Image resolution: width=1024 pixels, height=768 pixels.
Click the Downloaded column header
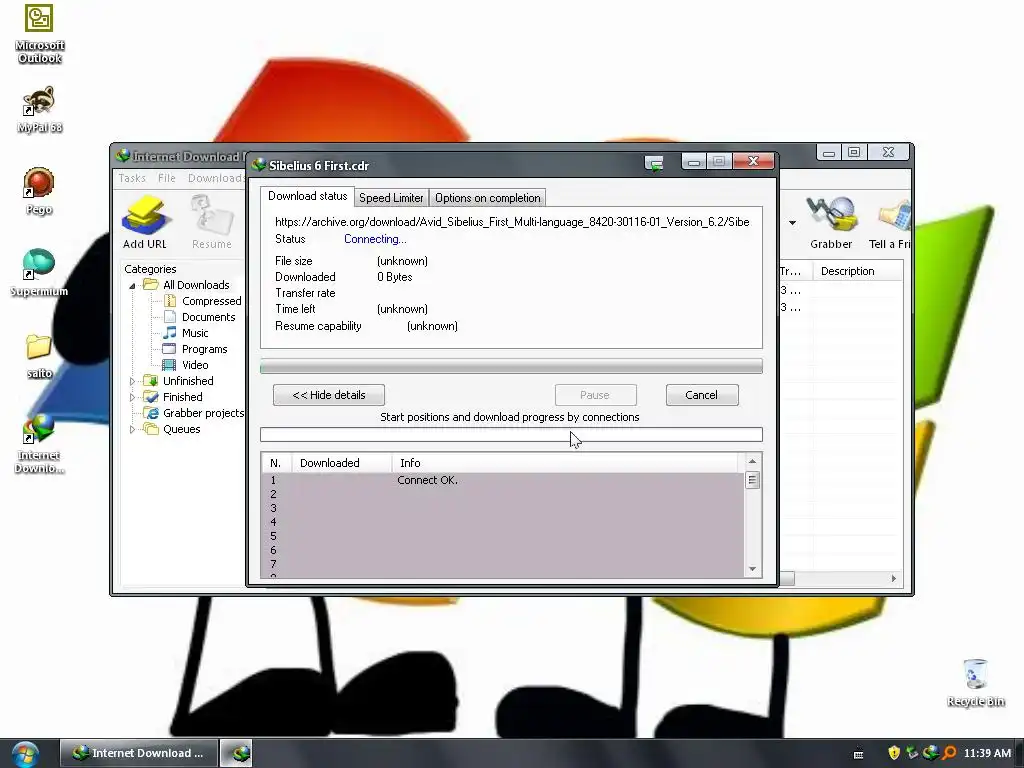[x=341, y=463]
